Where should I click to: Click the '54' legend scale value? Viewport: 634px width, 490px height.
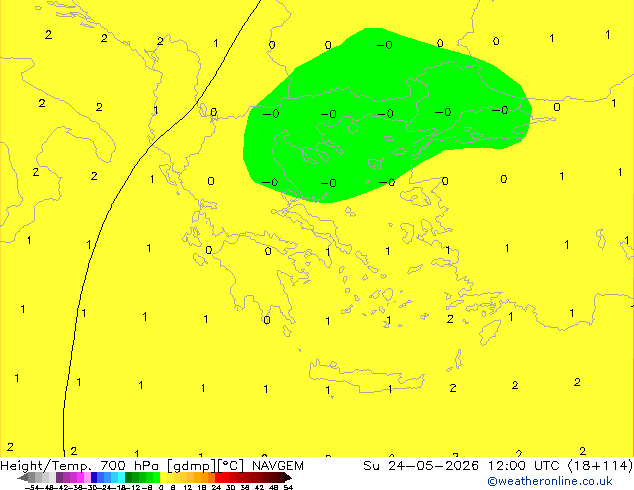coord(288,487)
